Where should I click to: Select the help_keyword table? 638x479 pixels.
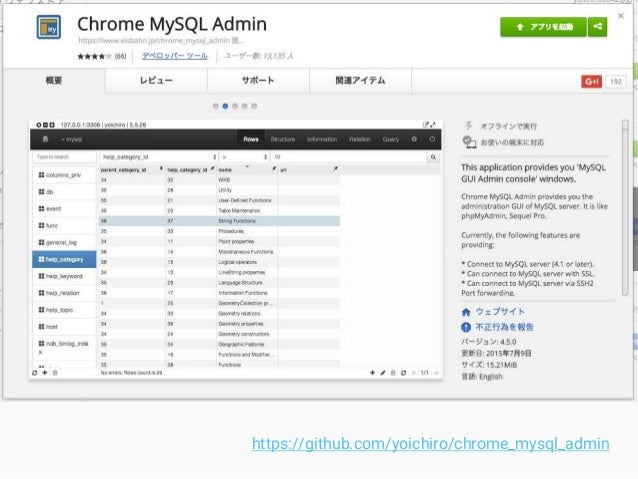[x=64, y=276]
